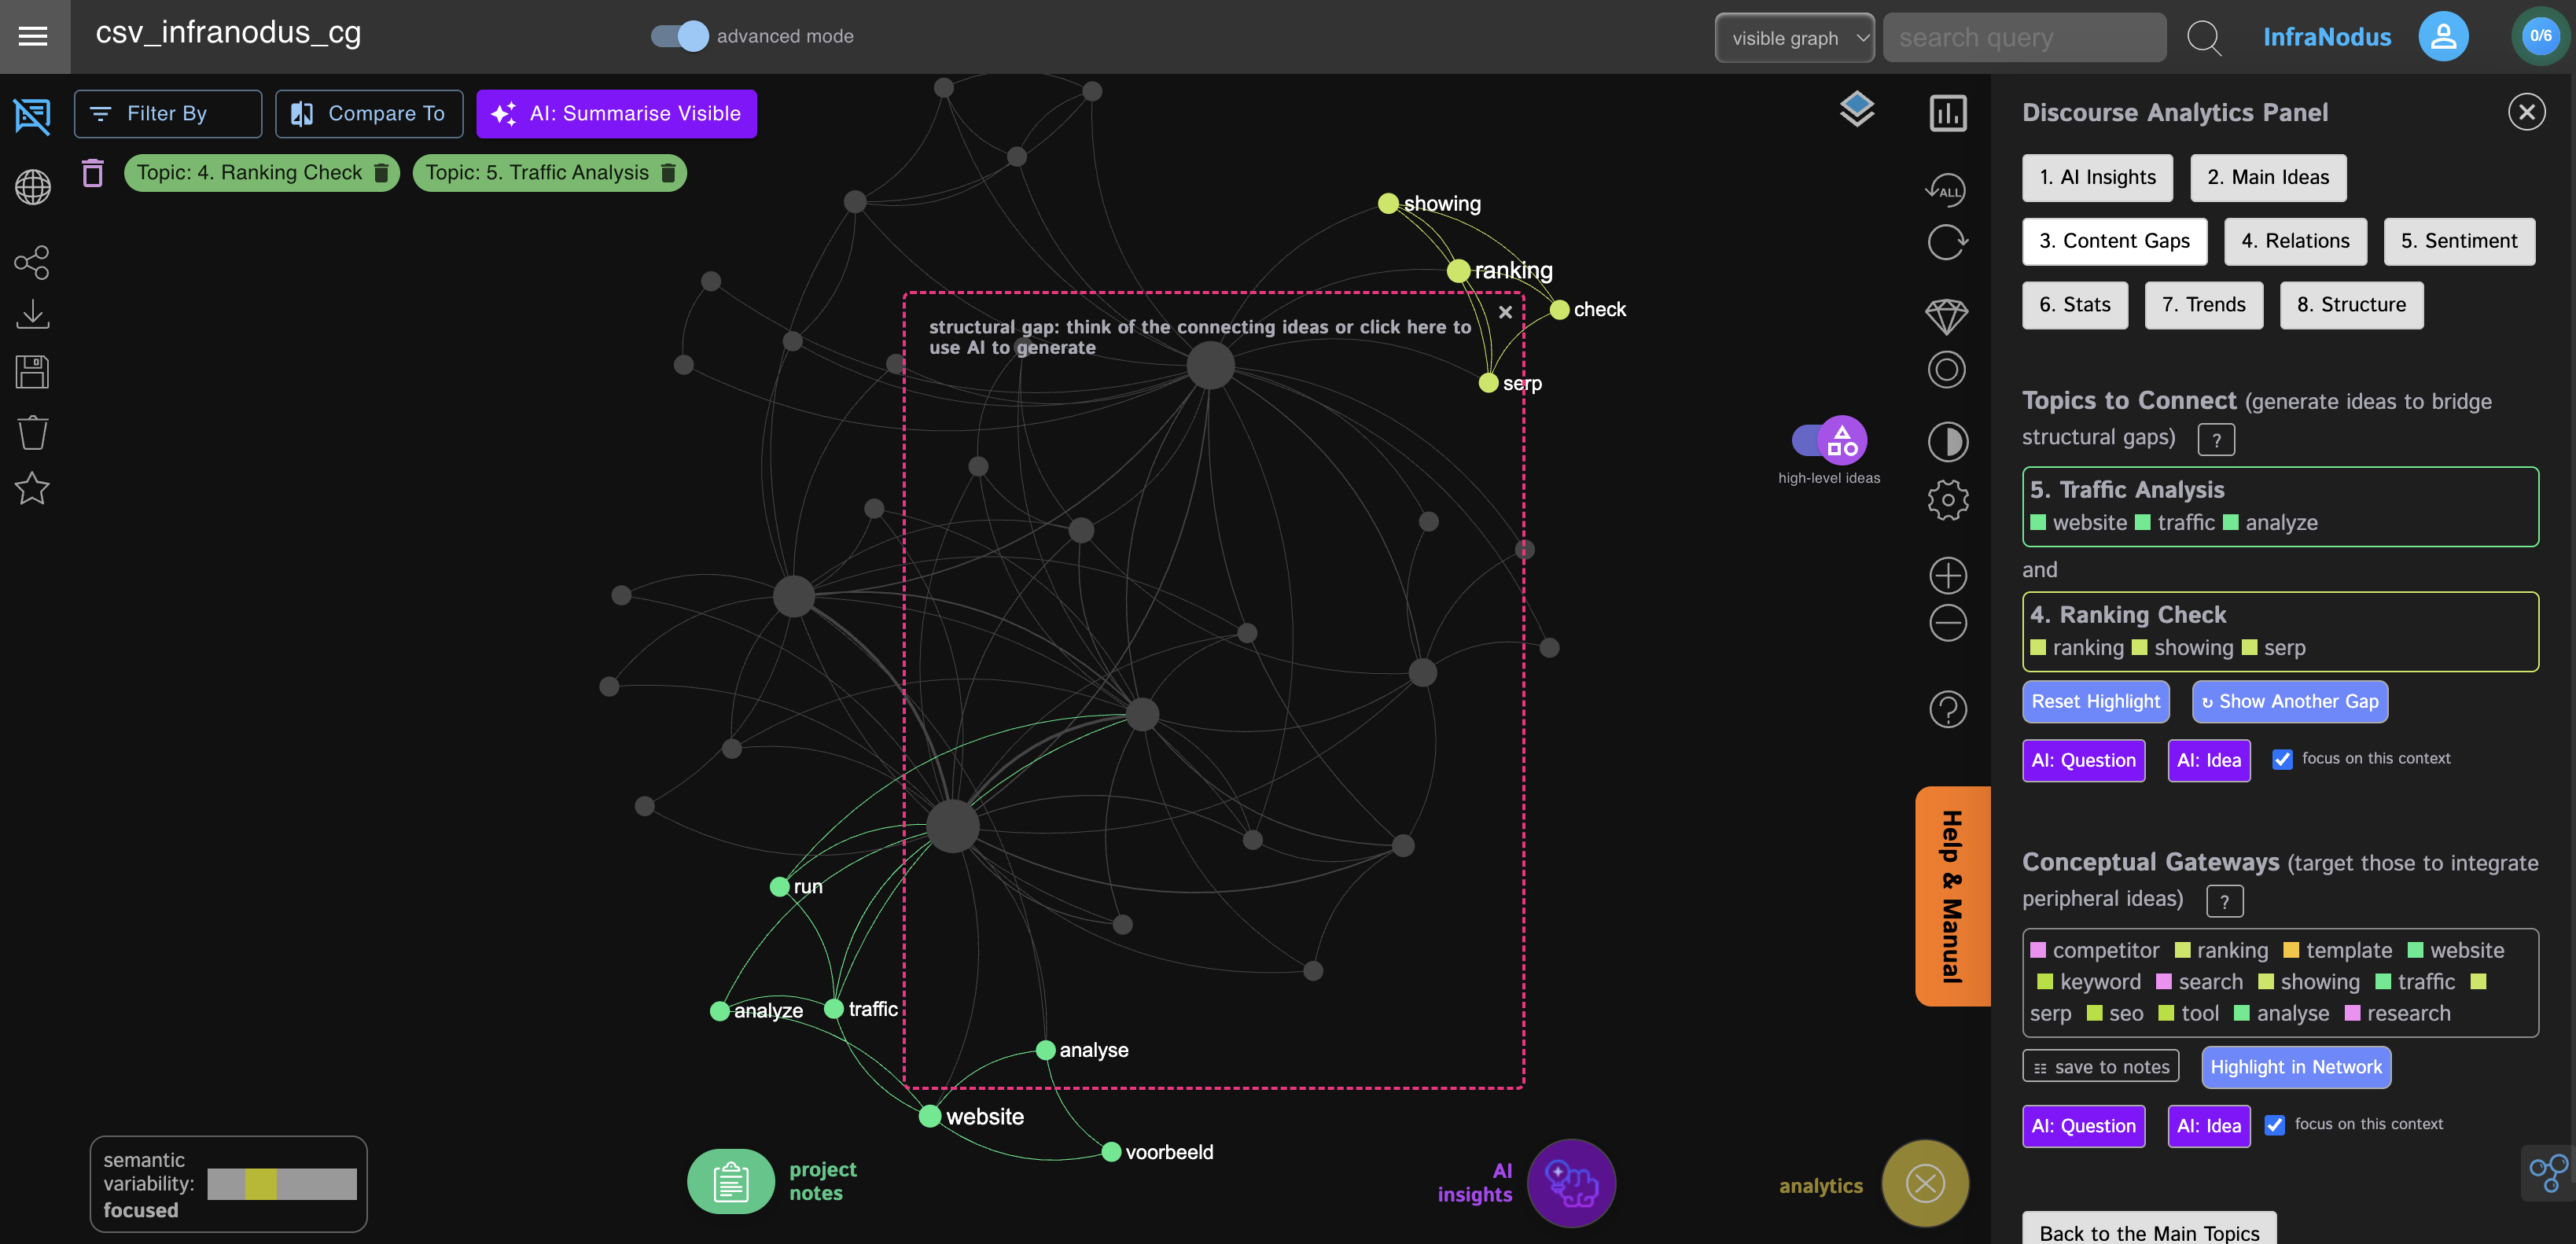Toggle focus on context under Topics to Connect
Image resolution: width=2576 pixels, height=1244 pixels.
(2282, 759)
